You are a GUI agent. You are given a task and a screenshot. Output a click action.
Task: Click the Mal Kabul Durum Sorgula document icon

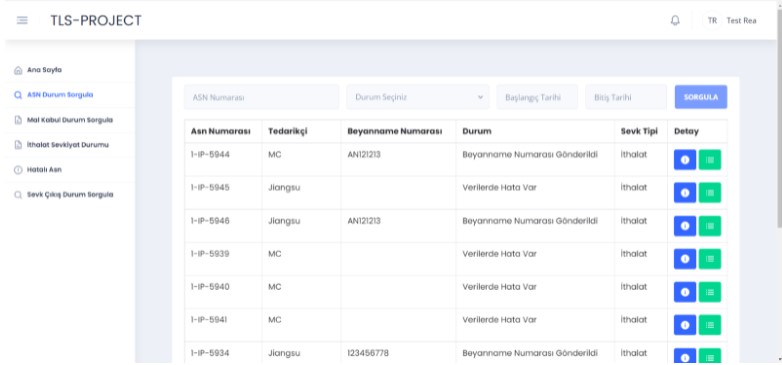point(18,120)
